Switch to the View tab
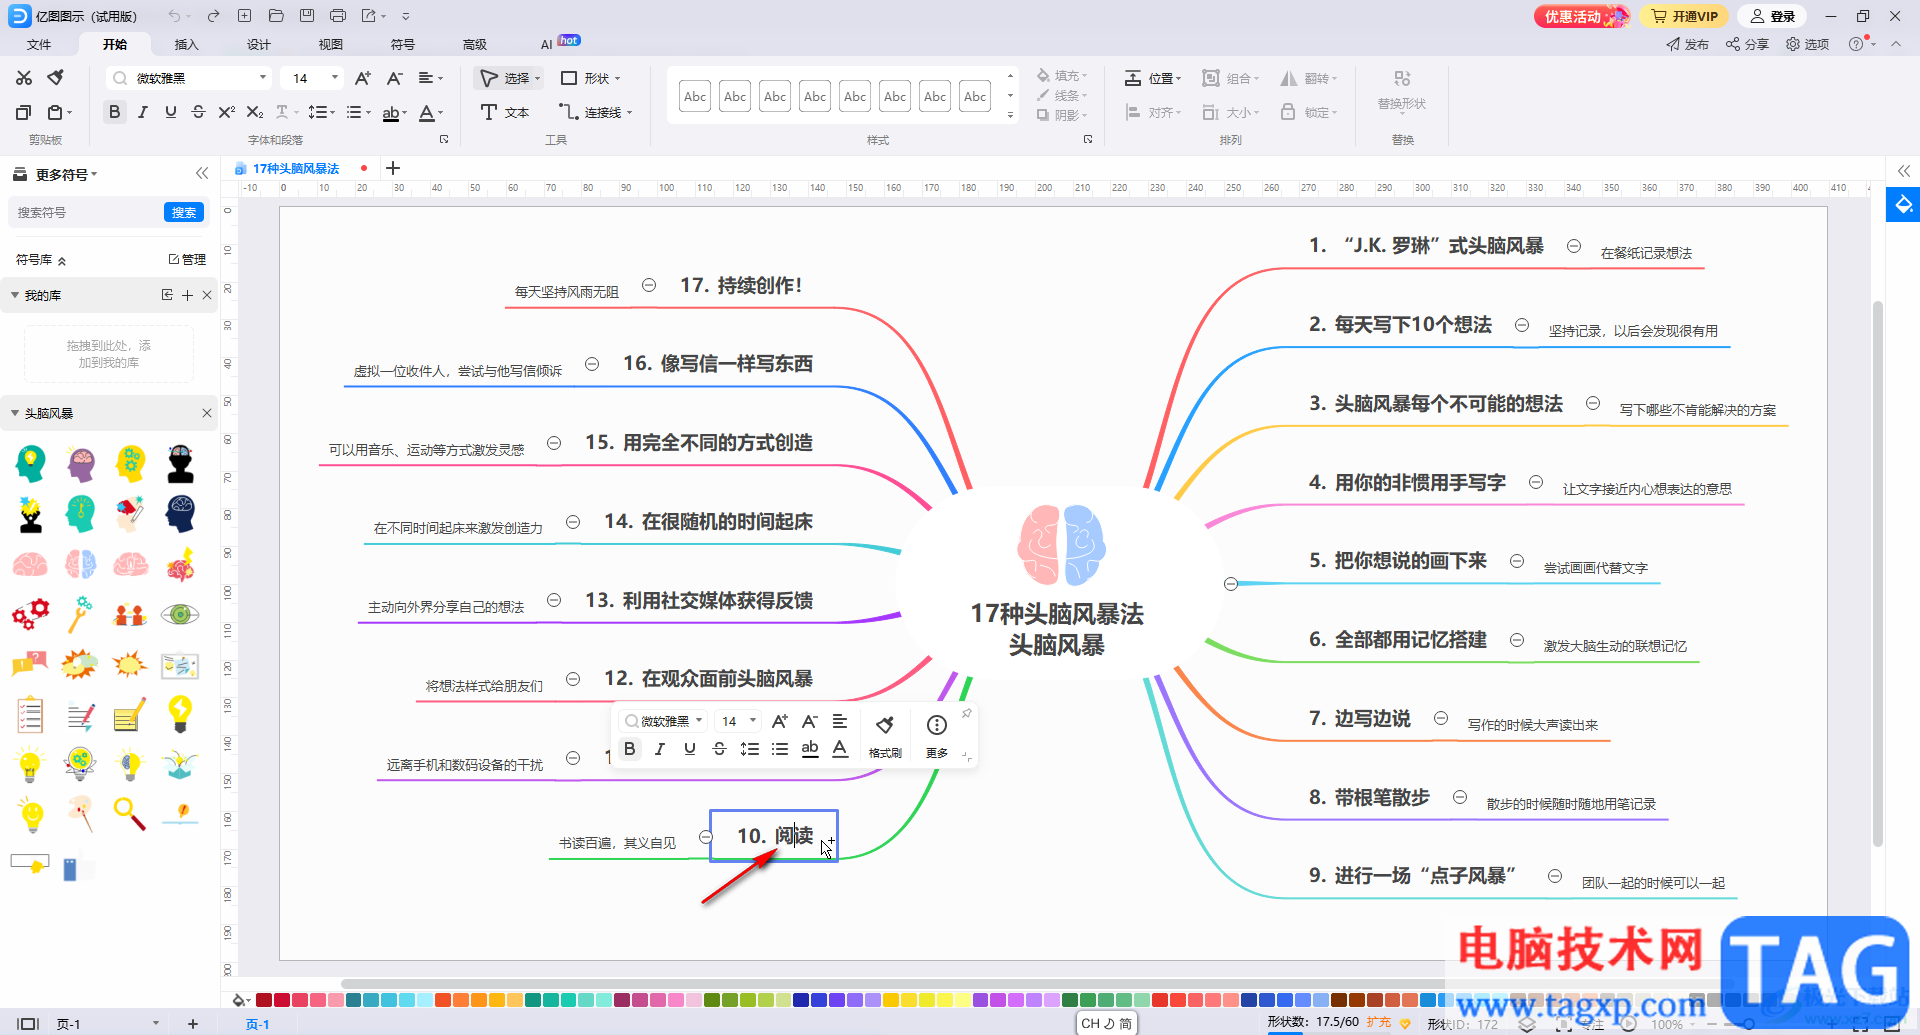 (331, 44)
